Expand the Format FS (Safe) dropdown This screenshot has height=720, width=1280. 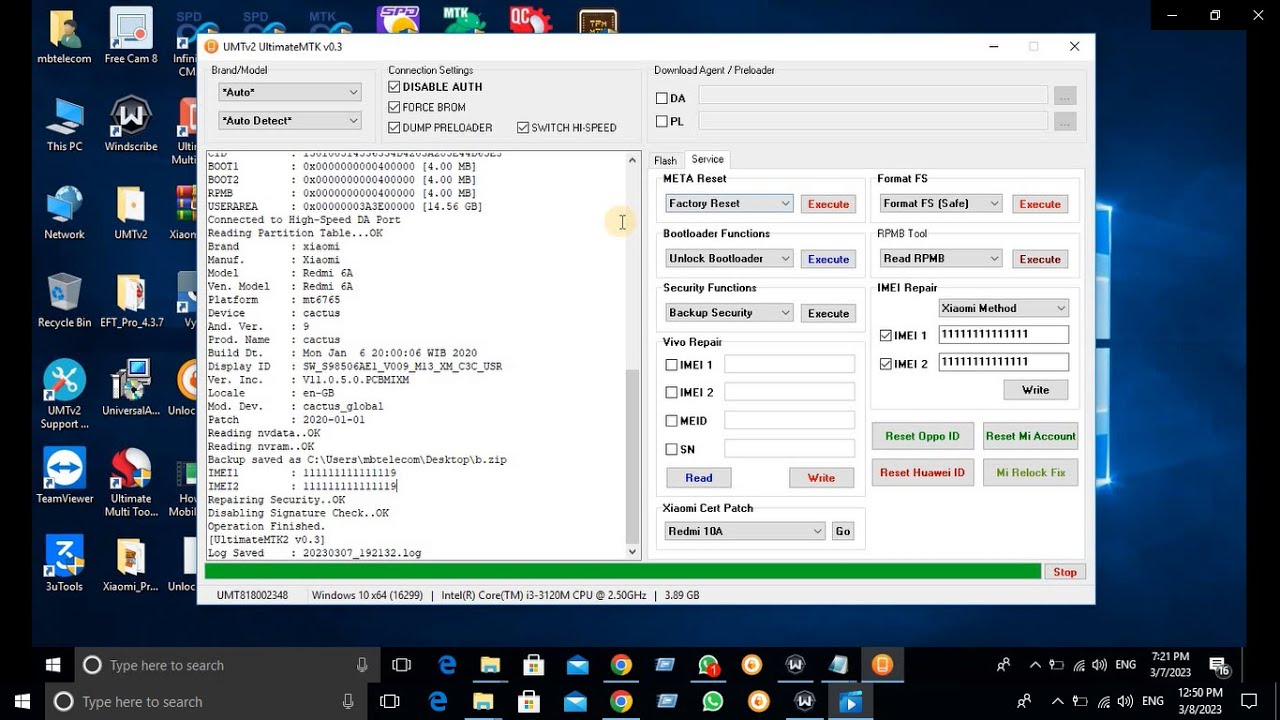(941, 203)
